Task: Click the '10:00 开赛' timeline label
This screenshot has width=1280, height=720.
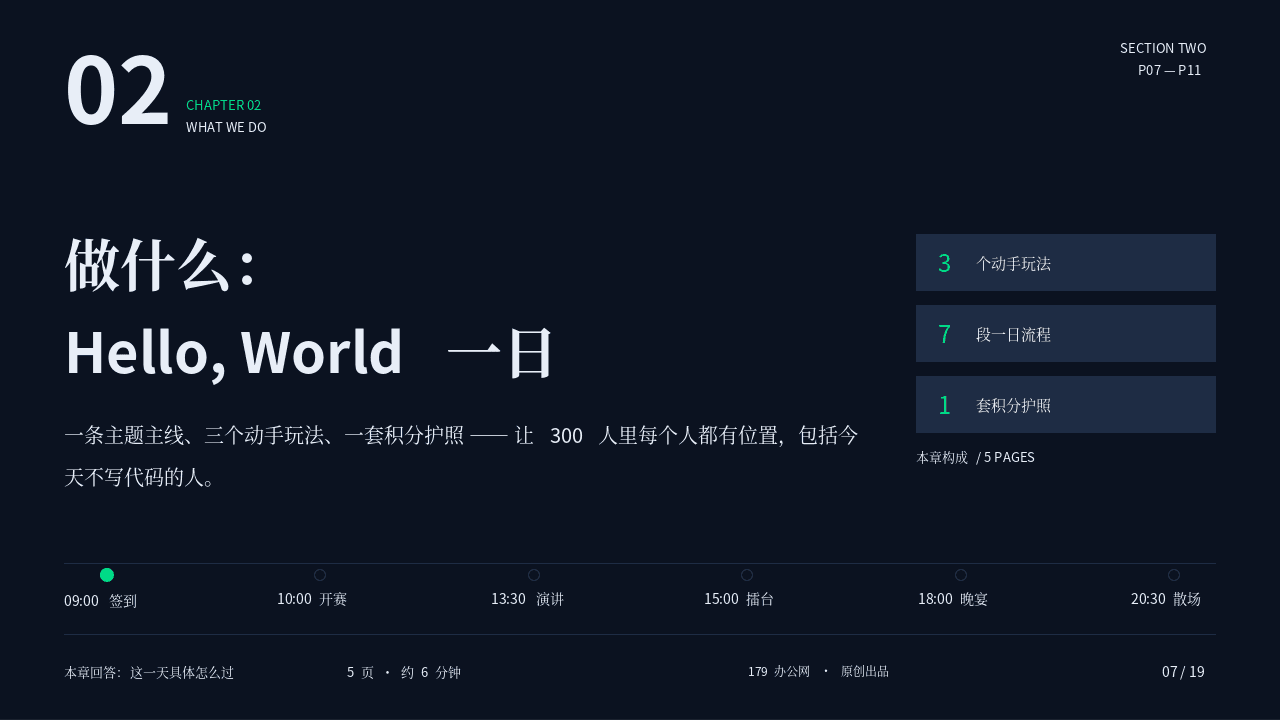Action: pyautogui.click(x=312, y=599)
